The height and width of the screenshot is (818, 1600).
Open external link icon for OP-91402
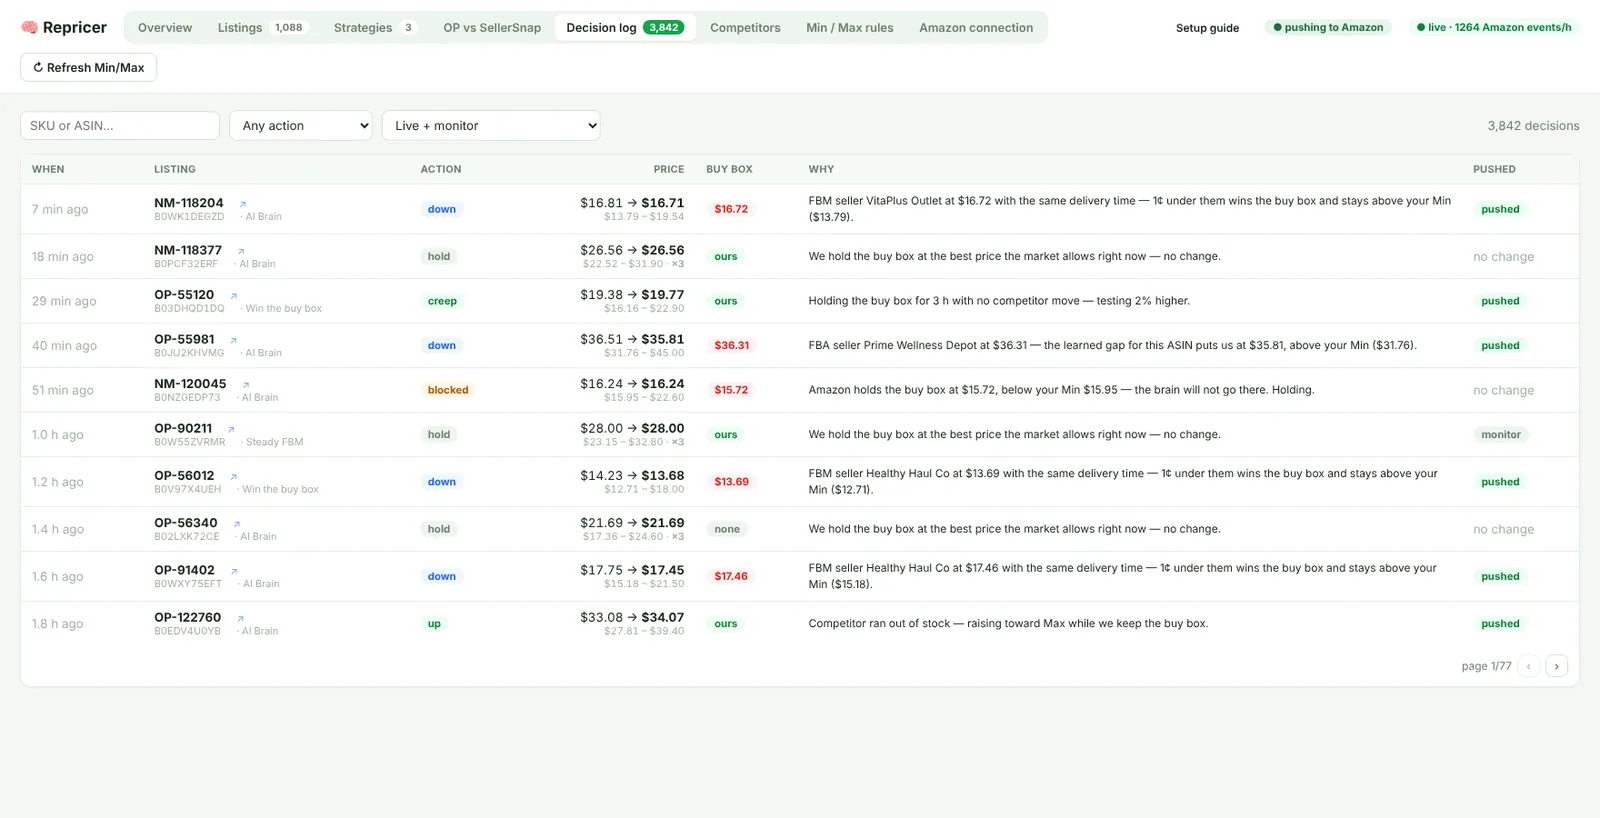pos(234,571)
